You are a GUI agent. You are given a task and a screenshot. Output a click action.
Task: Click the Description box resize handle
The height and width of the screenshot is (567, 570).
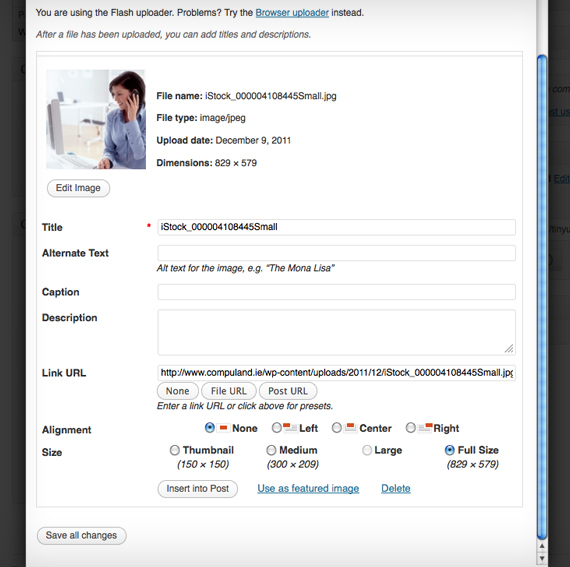point(509,349)
